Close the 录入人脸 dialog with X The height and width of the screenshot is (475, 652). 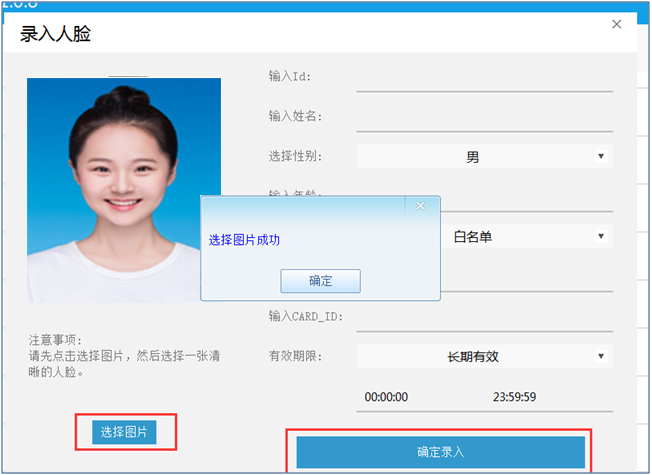pyautogui.click(x=617, y=24)
